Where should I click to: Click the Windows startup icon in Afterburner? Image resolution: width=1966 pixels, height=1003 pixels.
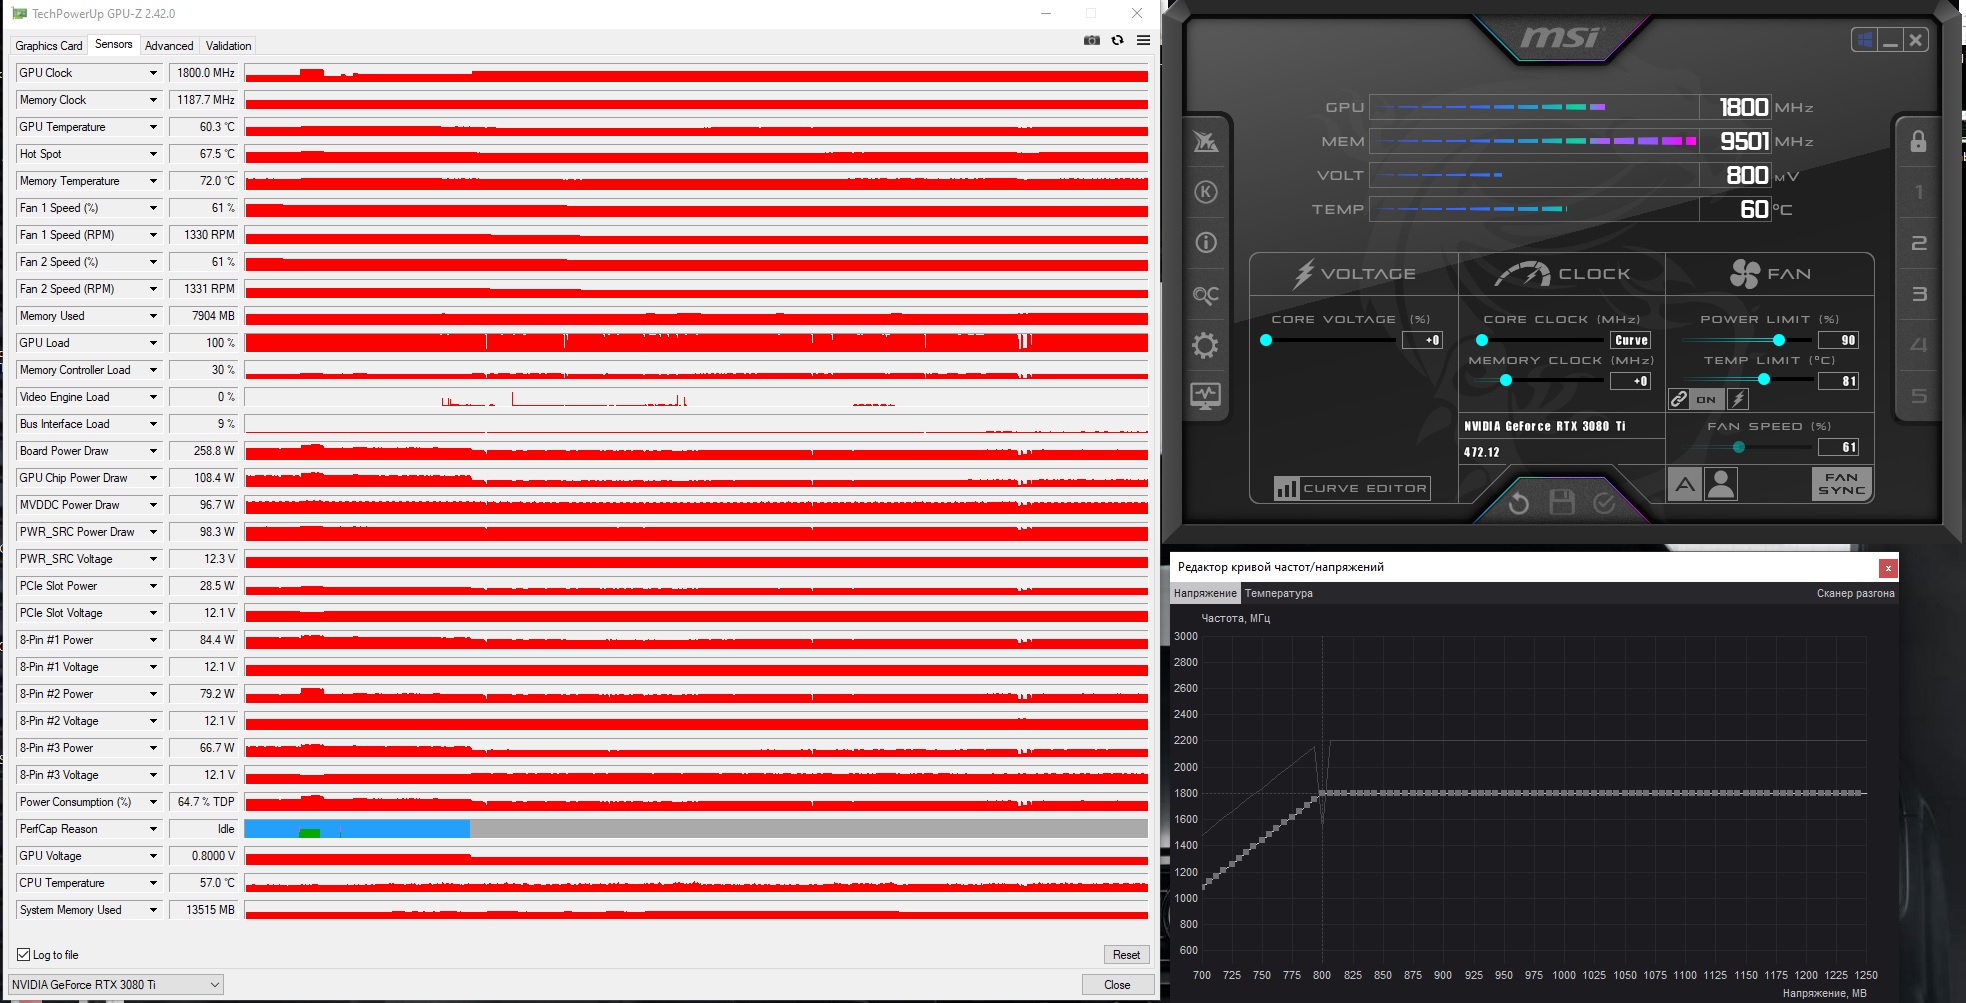pos(1864,40)
